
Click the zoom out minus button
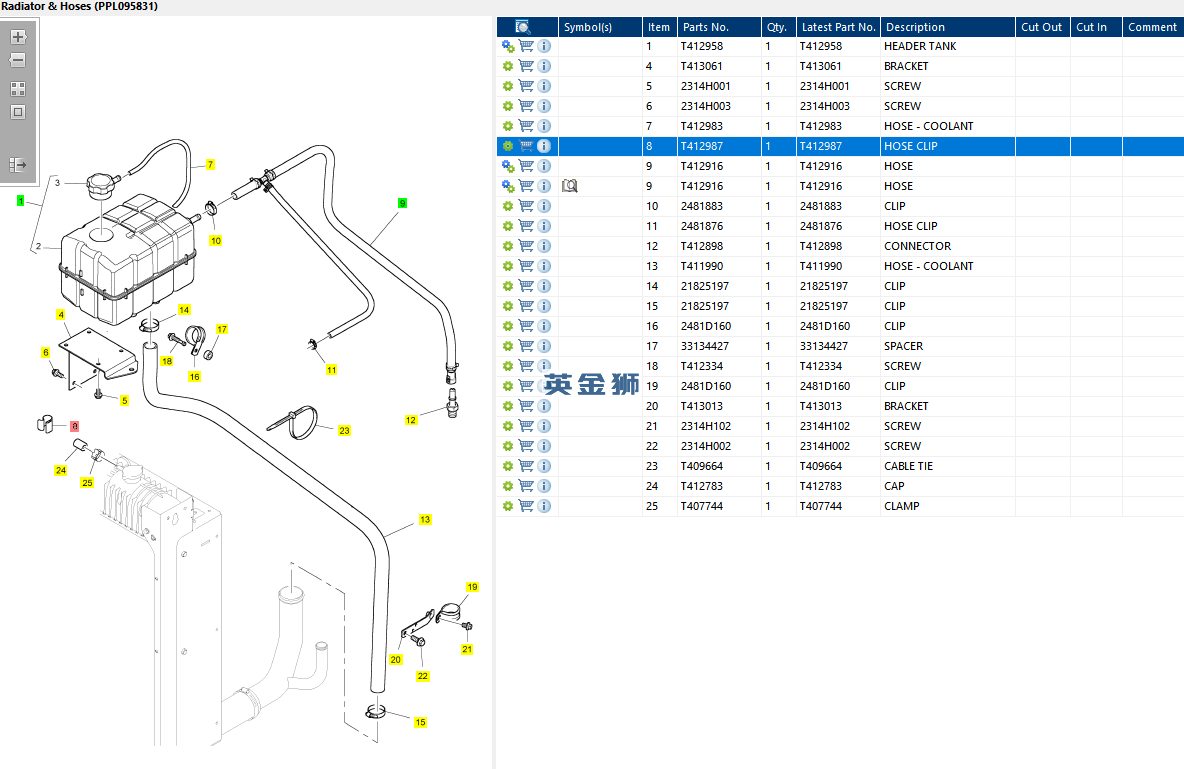pyautogui.click(x=18, y=61)
